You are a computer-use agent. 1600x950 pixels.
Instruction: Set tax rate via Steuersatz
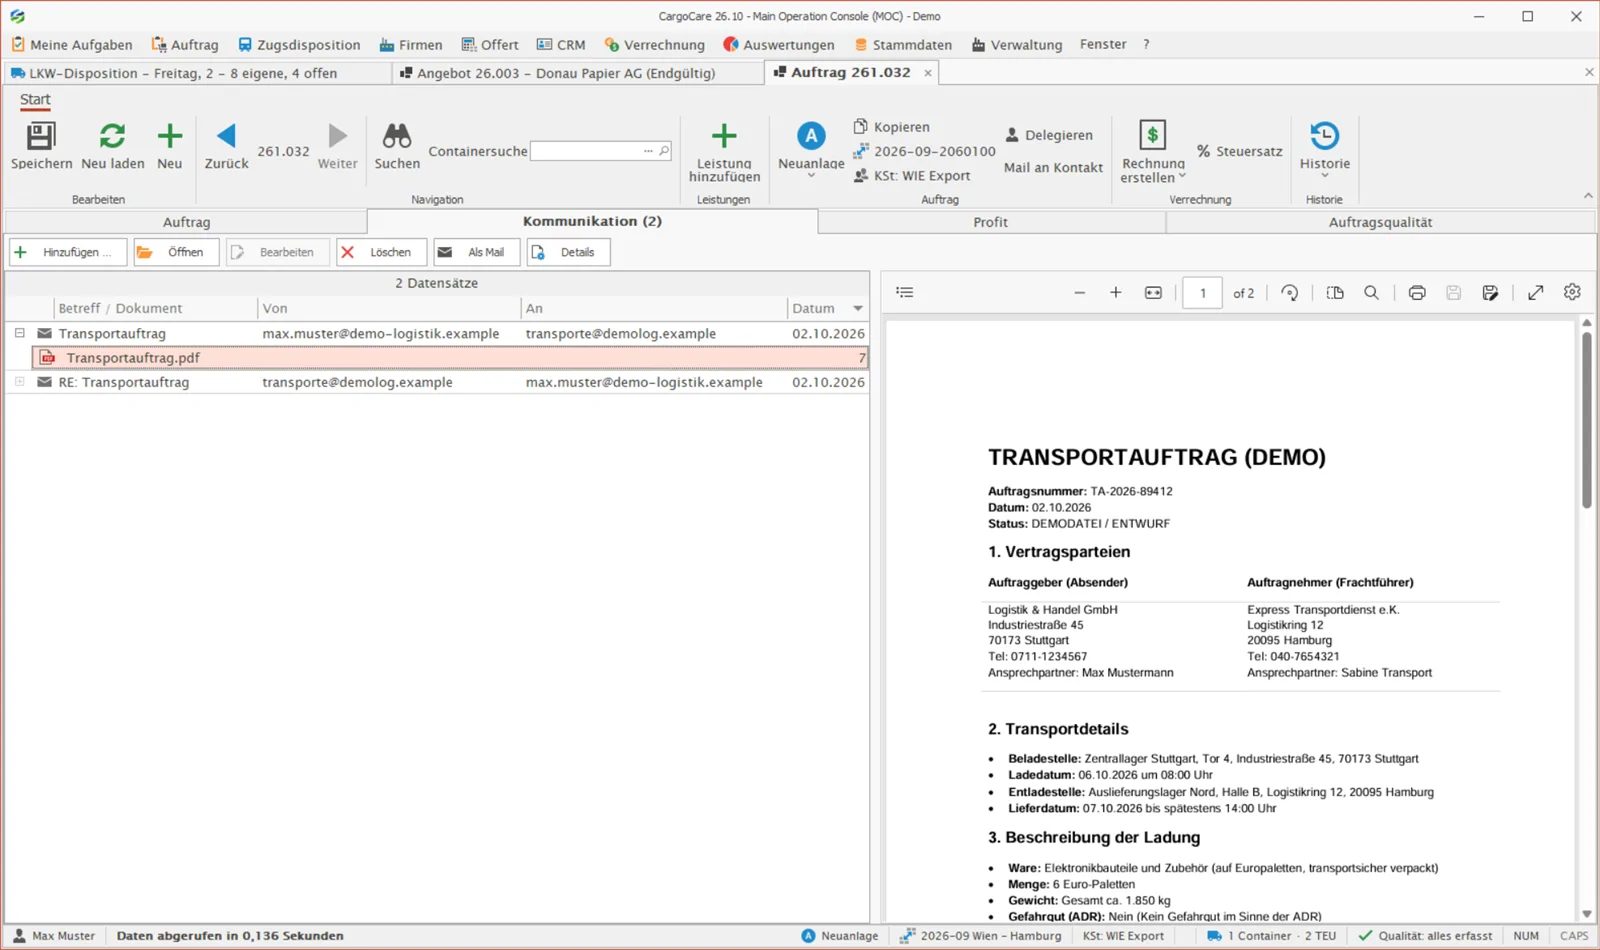click(1240, 151)
